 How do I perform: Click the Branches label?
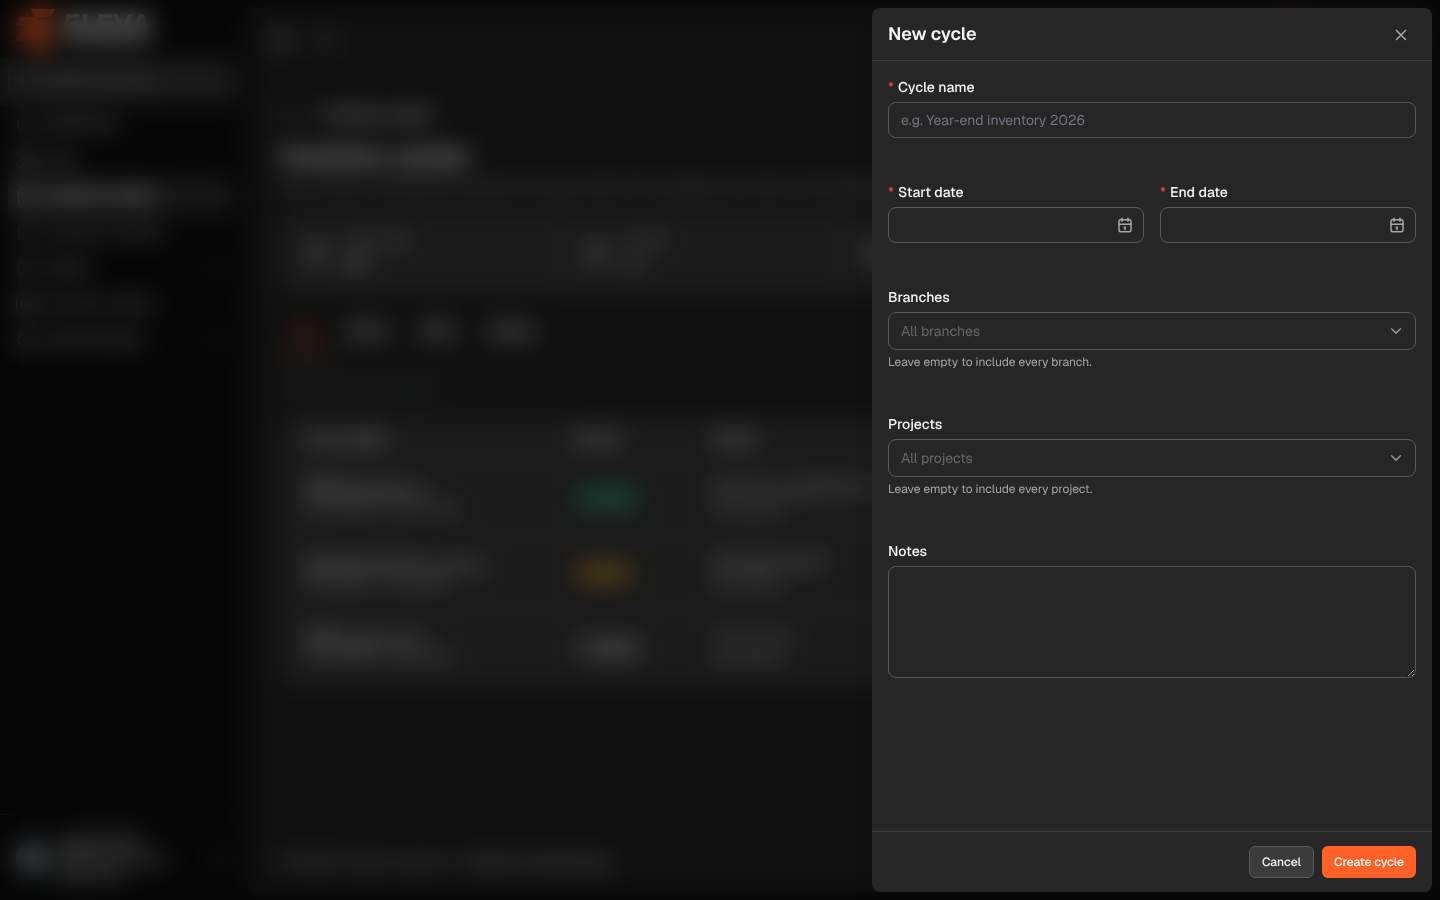click(919, 297)
